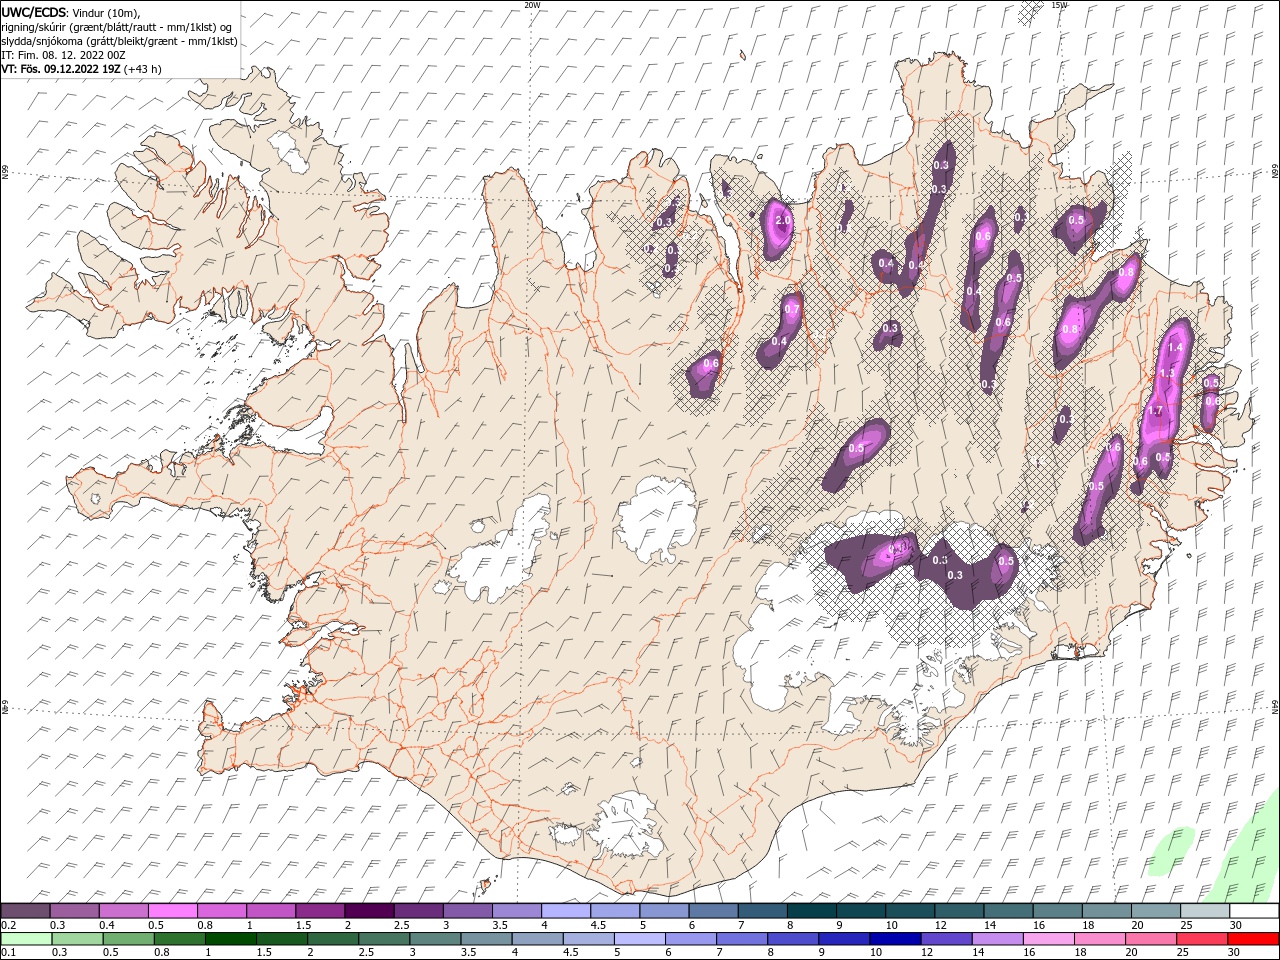The image size is (1280, 960).
Task: Pick the pale grey upper legend swatch at 25
Action: (x=1205, y=911)
